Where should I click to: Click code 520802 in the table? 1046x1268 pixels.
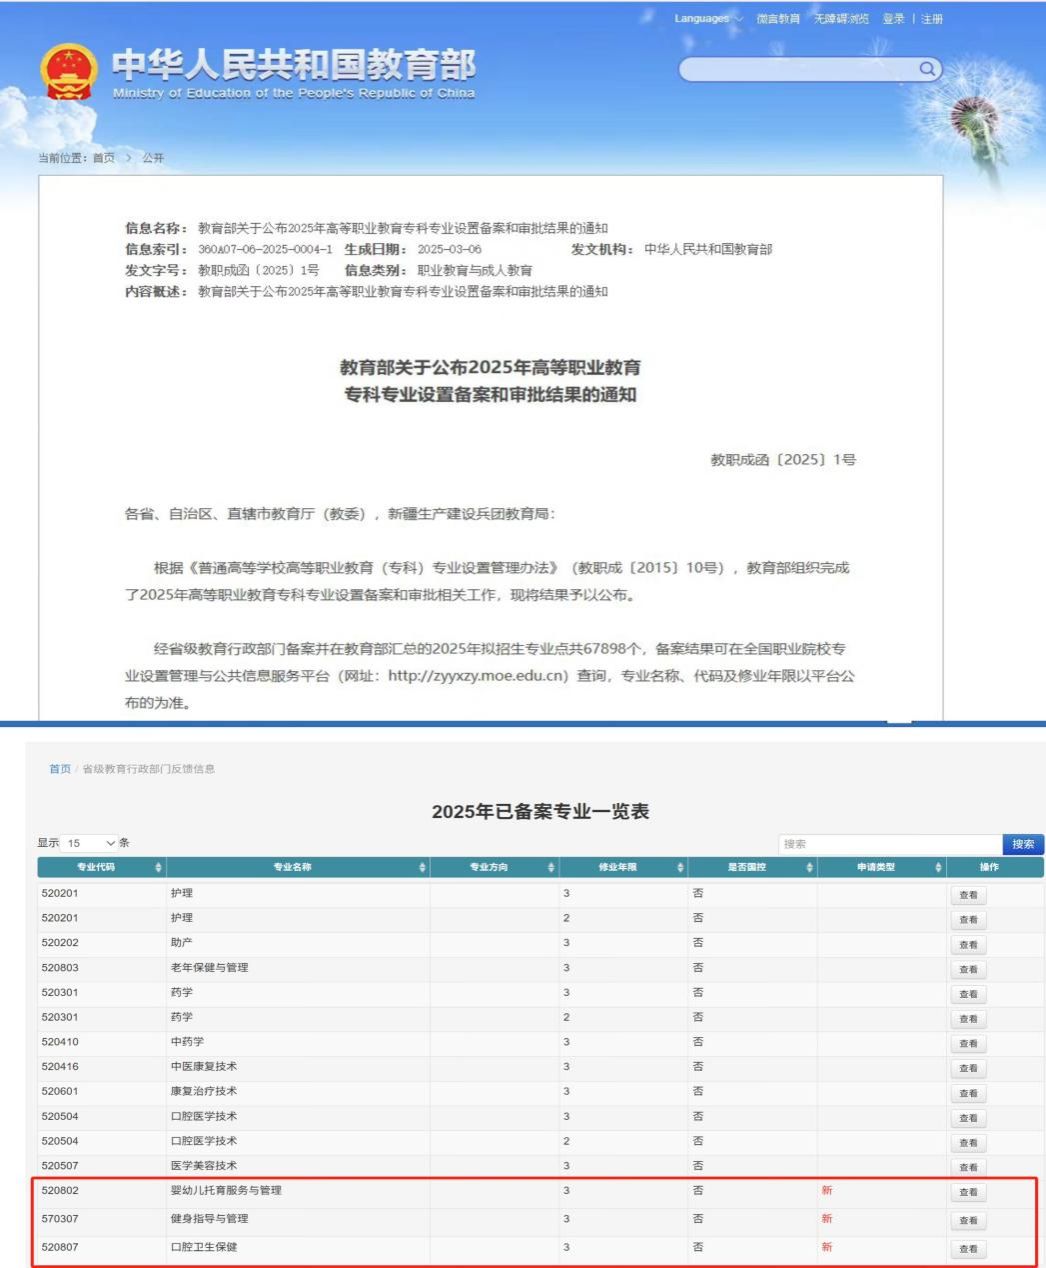pyautogui.click(x=60, y=1191)
